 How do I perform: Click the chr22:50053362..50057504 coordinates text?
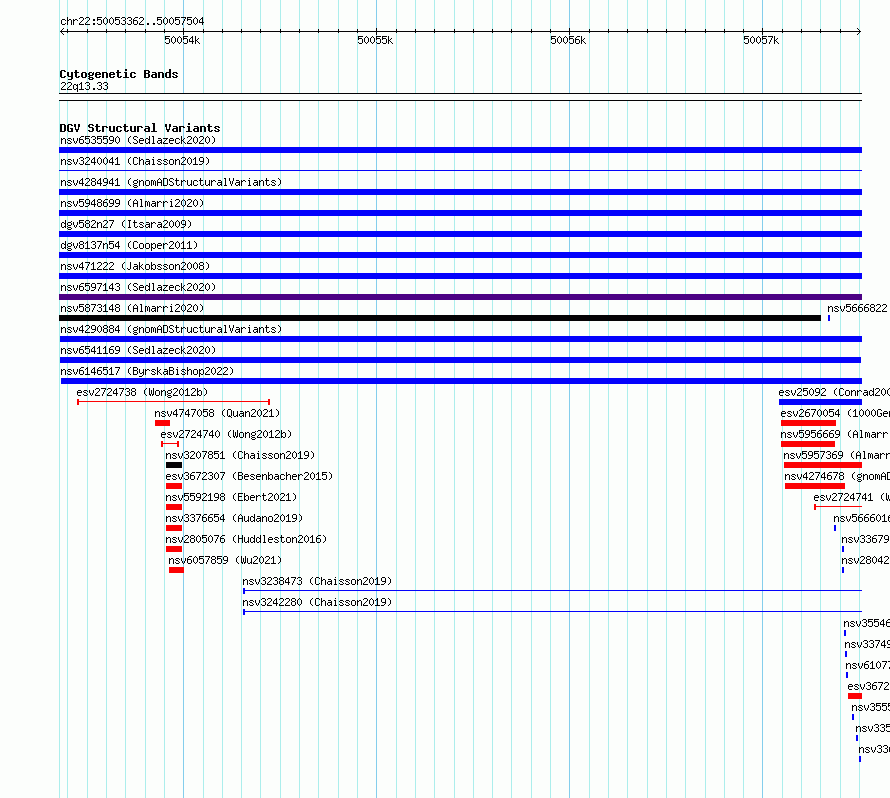[132, 21]
